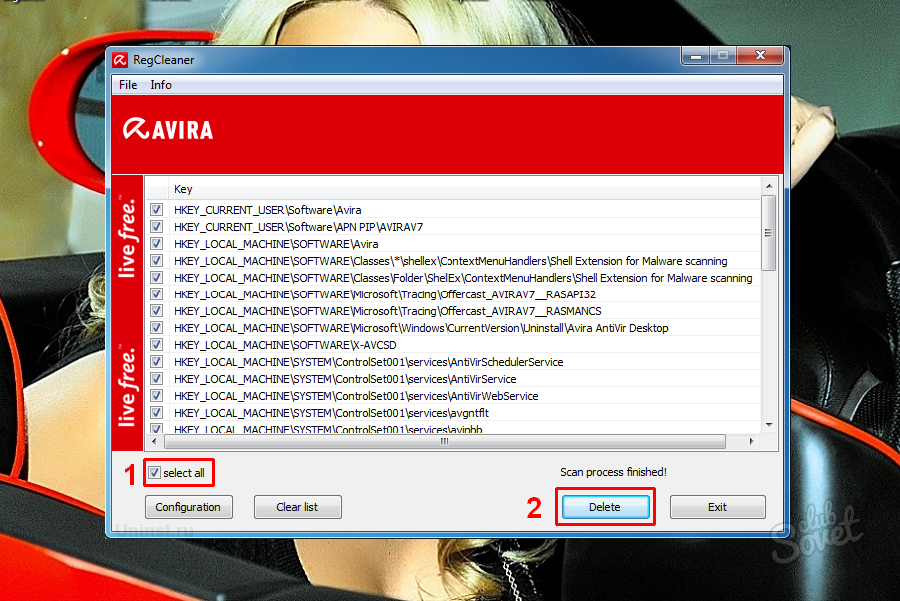Toggle checkbox for the X-AVCSD key

[x=156, y=345]
